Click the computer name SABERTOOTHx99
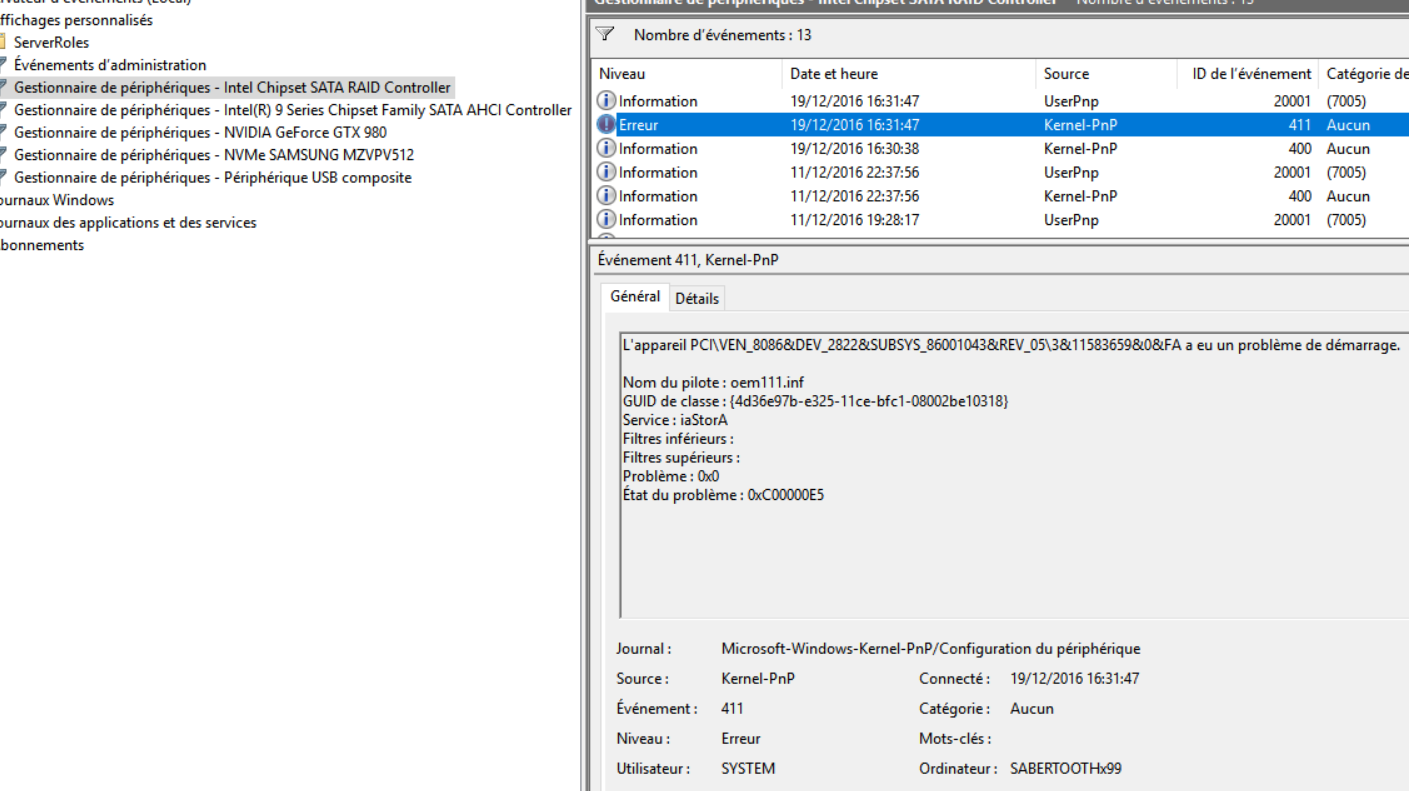The height and width of the screenshot is (791, 1409). click(1066, 769)
